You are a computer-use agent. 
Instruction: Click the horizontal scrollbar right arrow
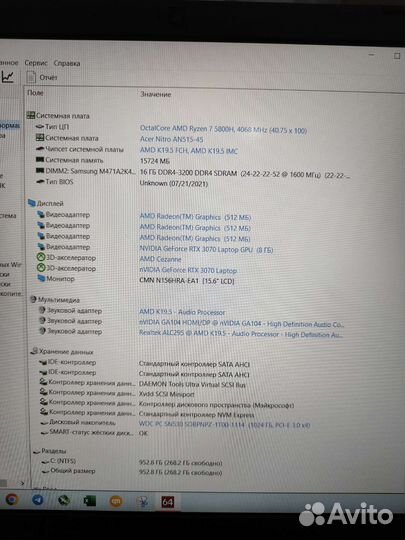coord(22,483)
